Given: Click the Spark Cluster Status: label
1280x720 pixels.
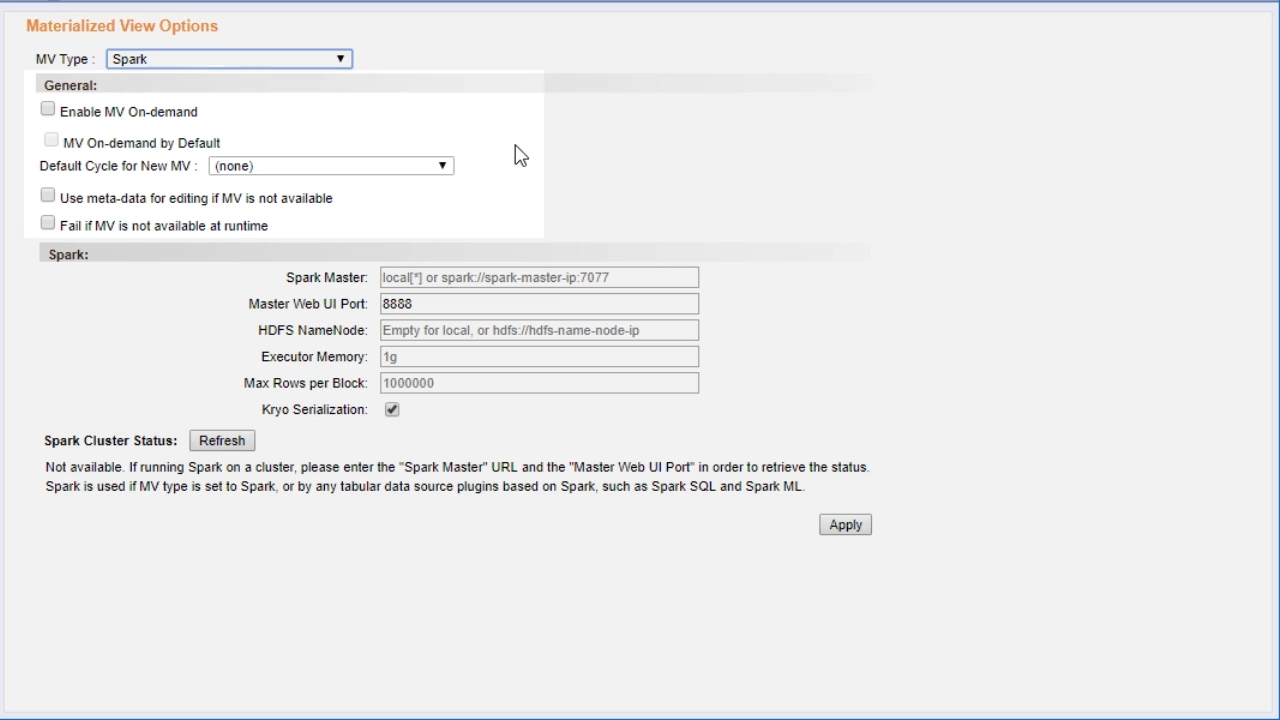Looking at the screenshot, I should click(110, 441).
